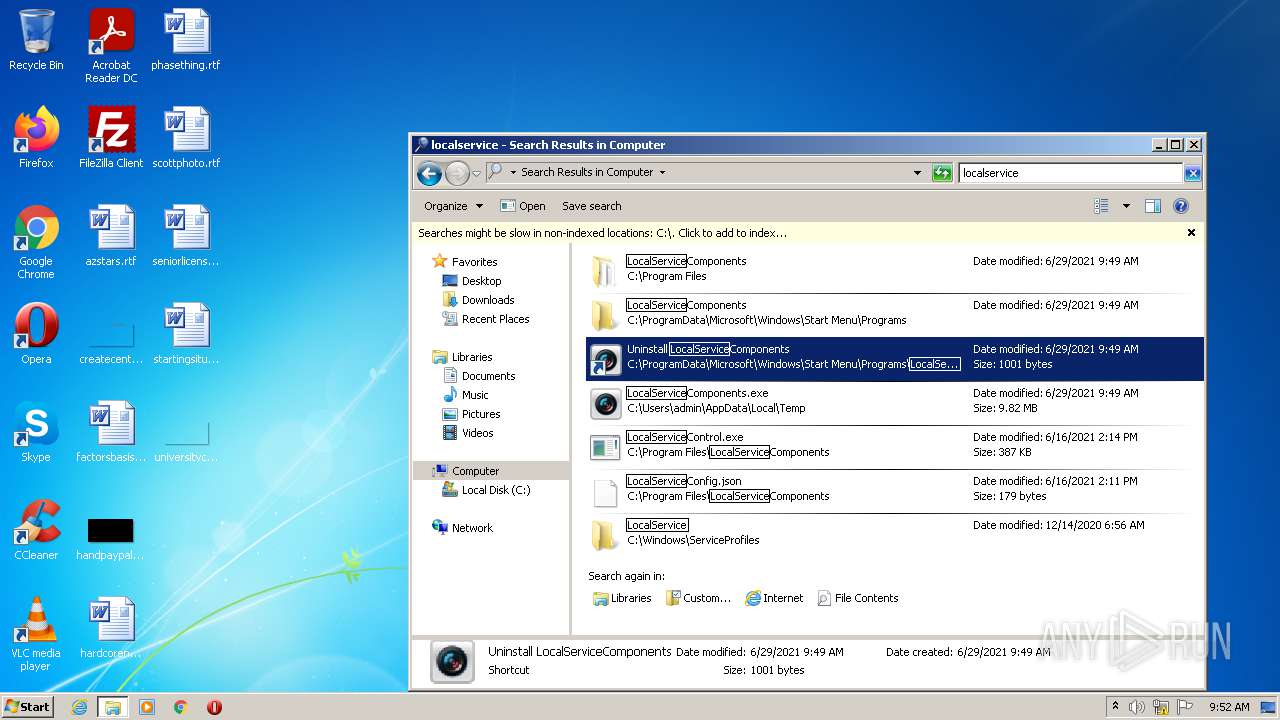Viewport: 1280px width, 720px height.
Task: Open Explorer help question mark icon
Action: pyautogui.click(x=1180, y=206)
